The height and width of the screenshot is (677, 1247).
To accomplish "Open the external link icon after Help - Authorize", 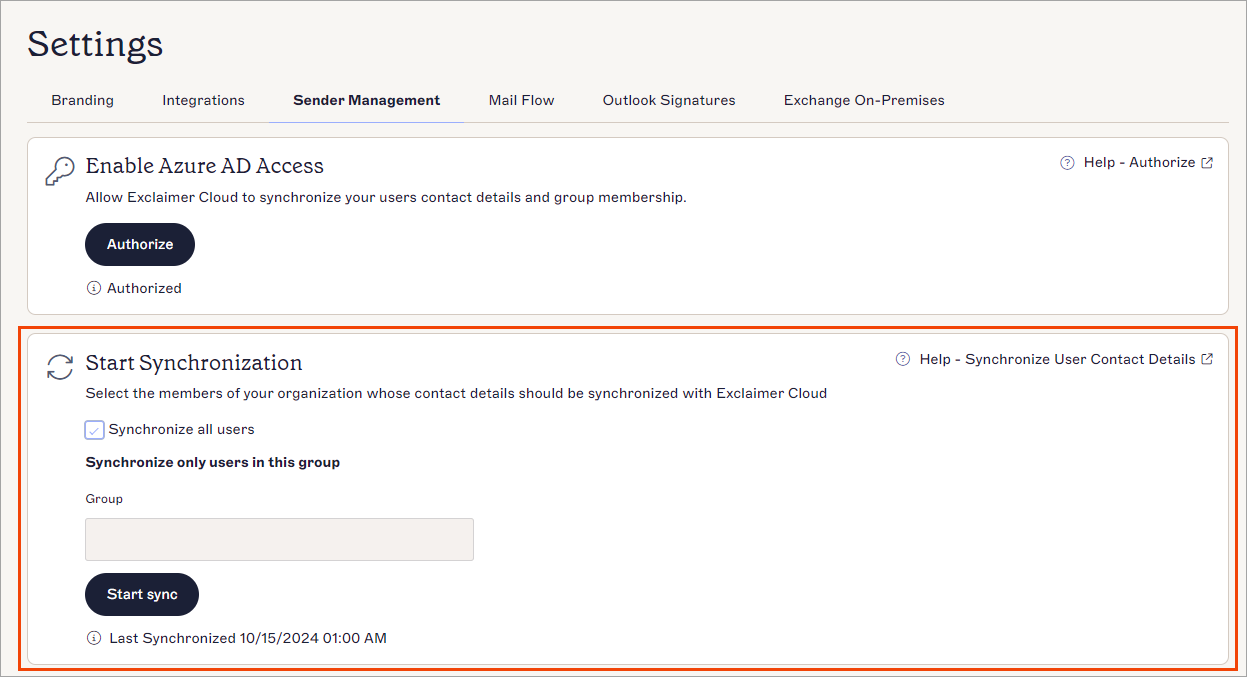I will tap(1208, 161).
